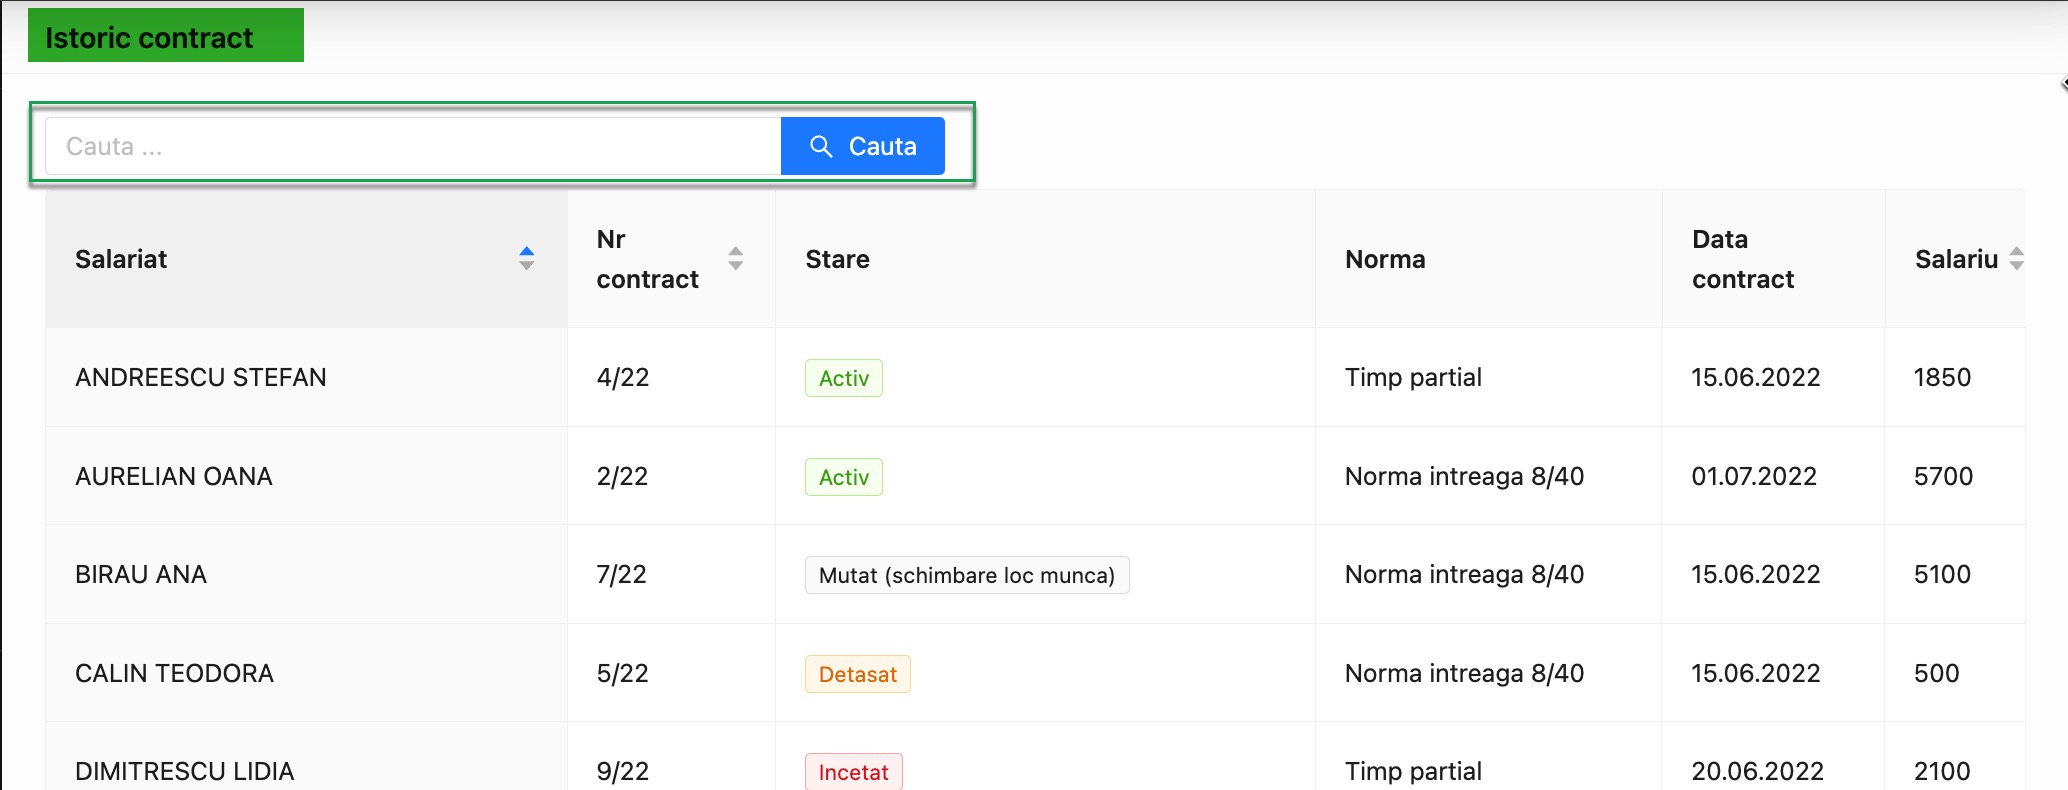Click the Istoric contract green tab

coord(166,36)
